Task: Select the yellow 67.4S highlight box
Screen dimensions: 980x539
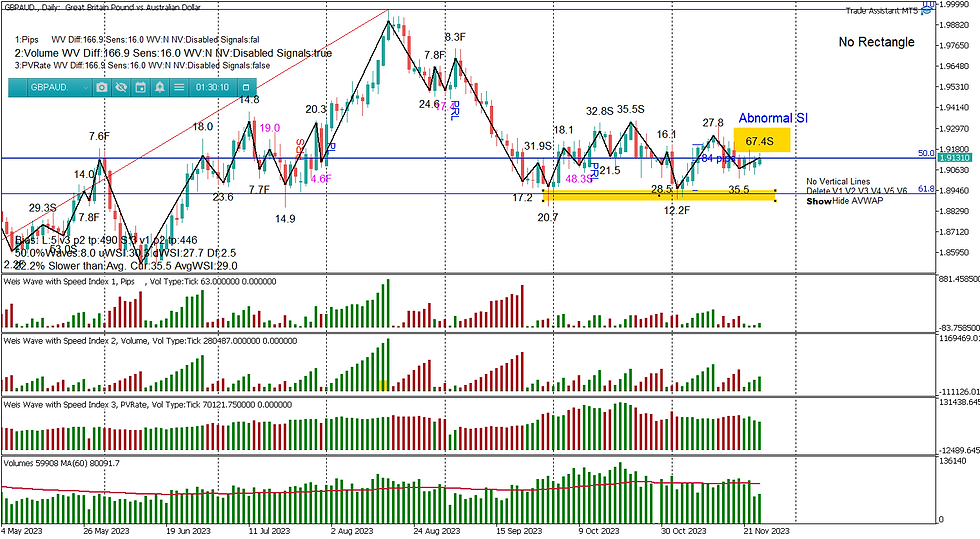Action: 762,141
